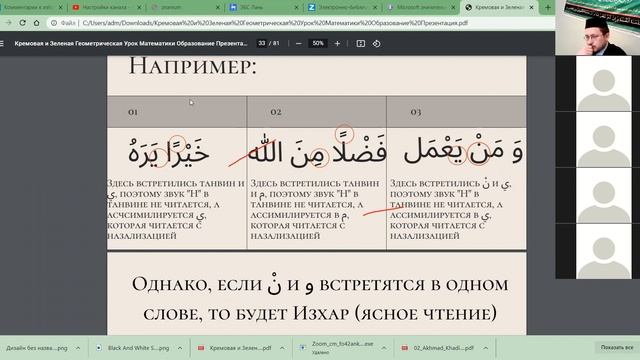Click the '03' column header cell

pyautogui.click(x=456, y=112)
